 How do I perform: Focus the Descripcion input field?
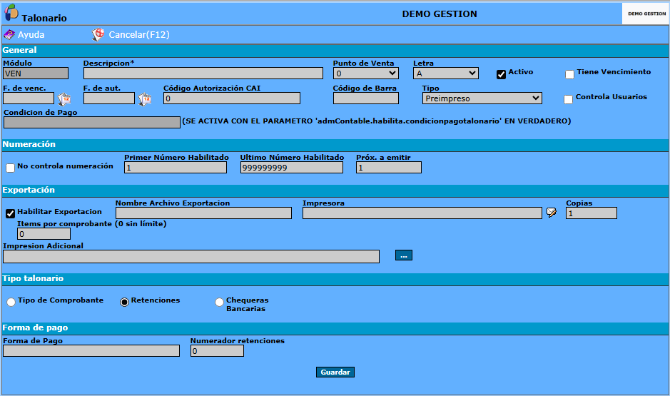pos(203,73)
